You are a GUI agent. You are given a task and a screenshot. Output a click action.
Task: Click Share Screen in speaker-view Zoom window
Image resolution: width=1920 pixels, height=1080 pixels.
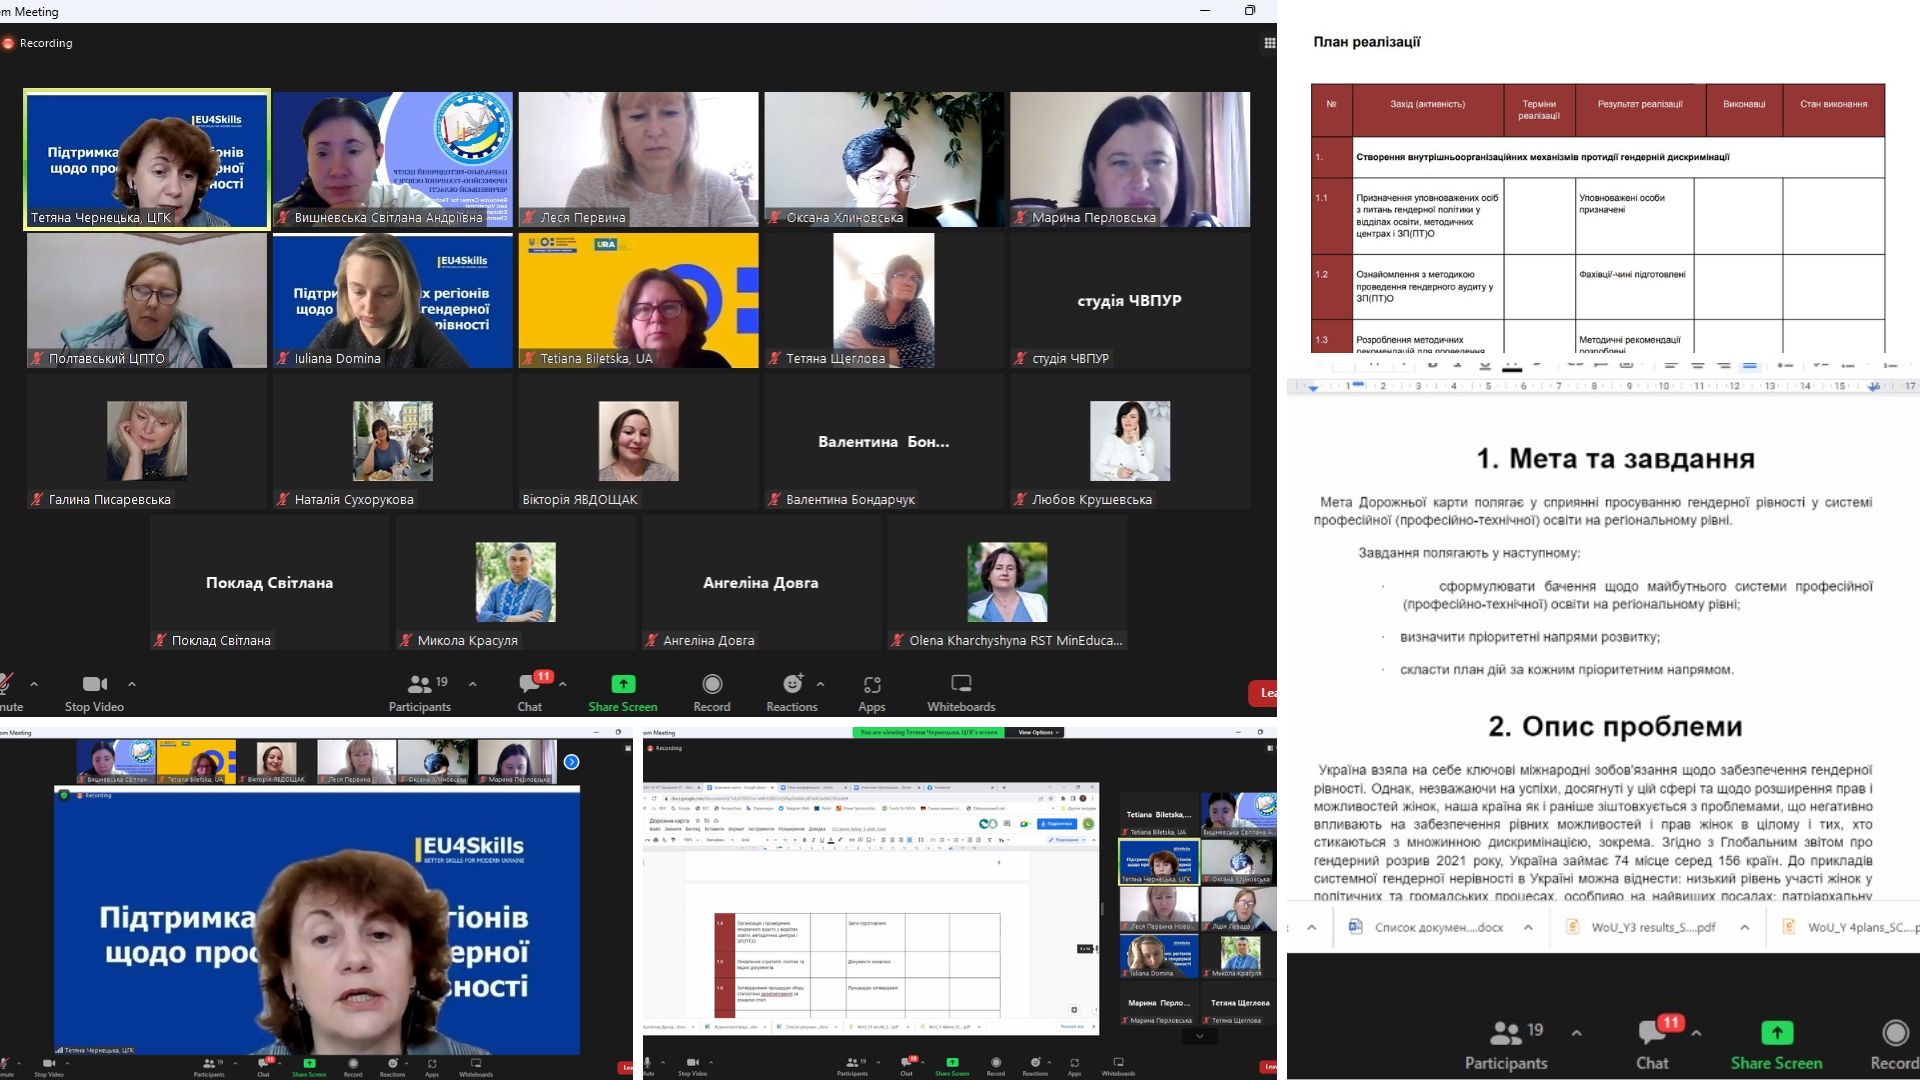[309, 1067]
